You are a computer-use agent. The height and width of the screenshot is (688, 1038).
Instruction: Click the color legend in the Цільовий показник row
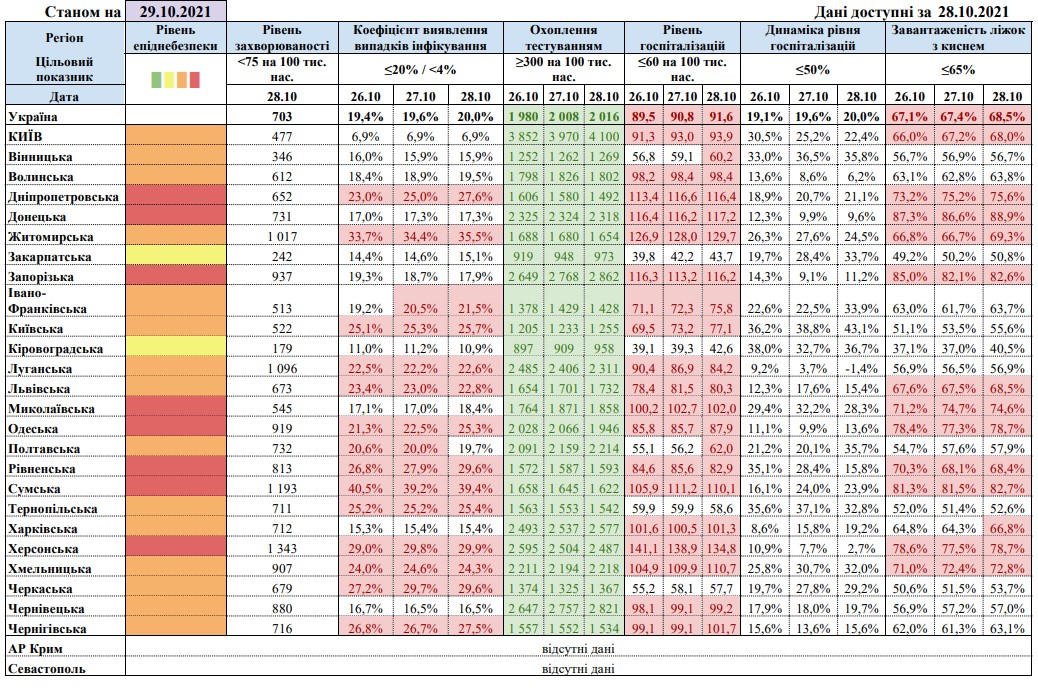(x=176, y=78)
